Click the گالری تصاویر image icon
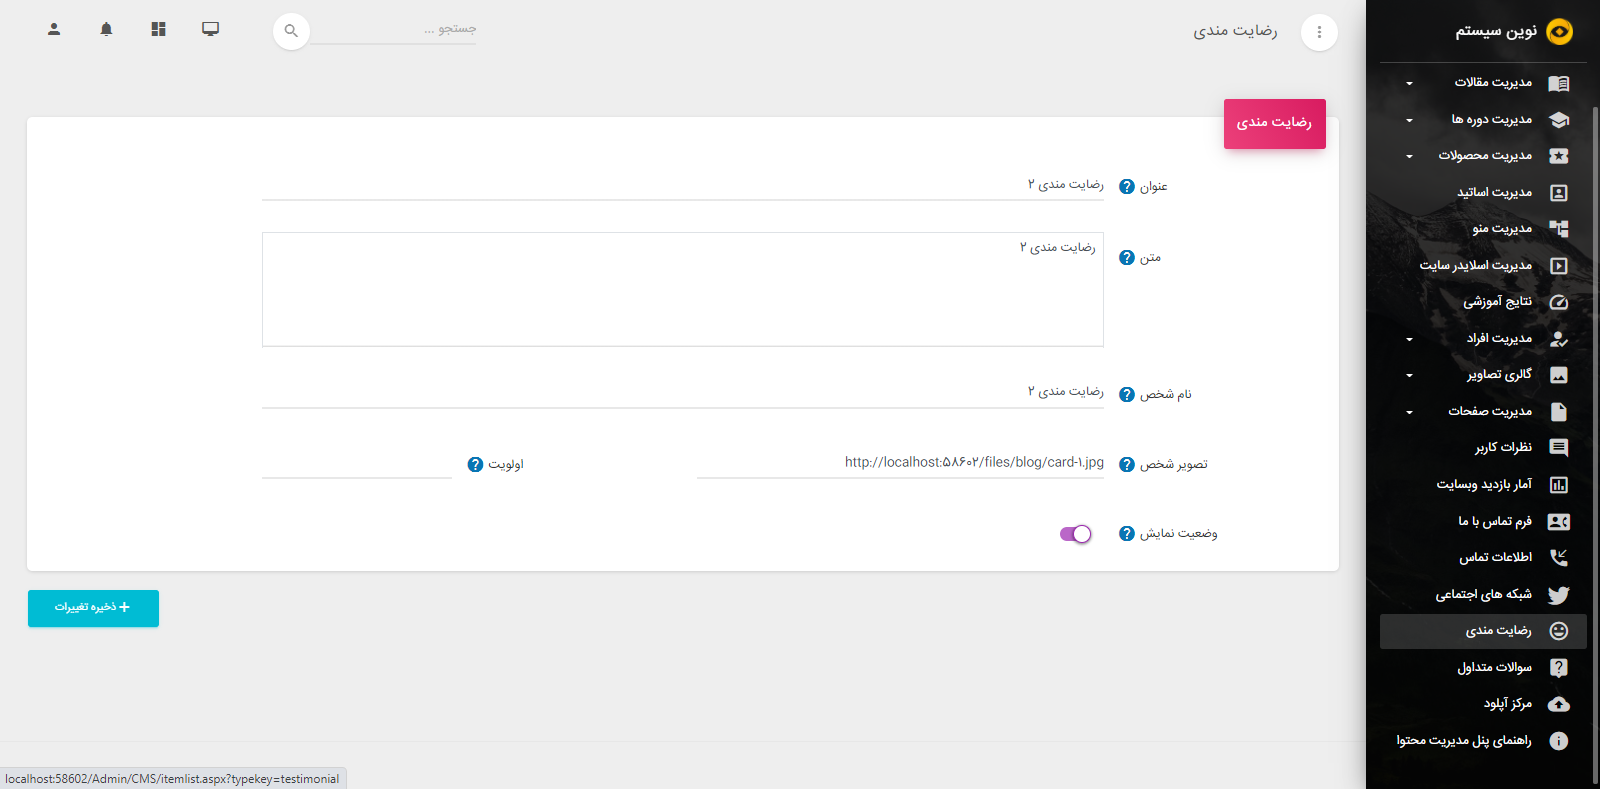This screenshot has width=1600, height=789. click(x=1558, y=375)
